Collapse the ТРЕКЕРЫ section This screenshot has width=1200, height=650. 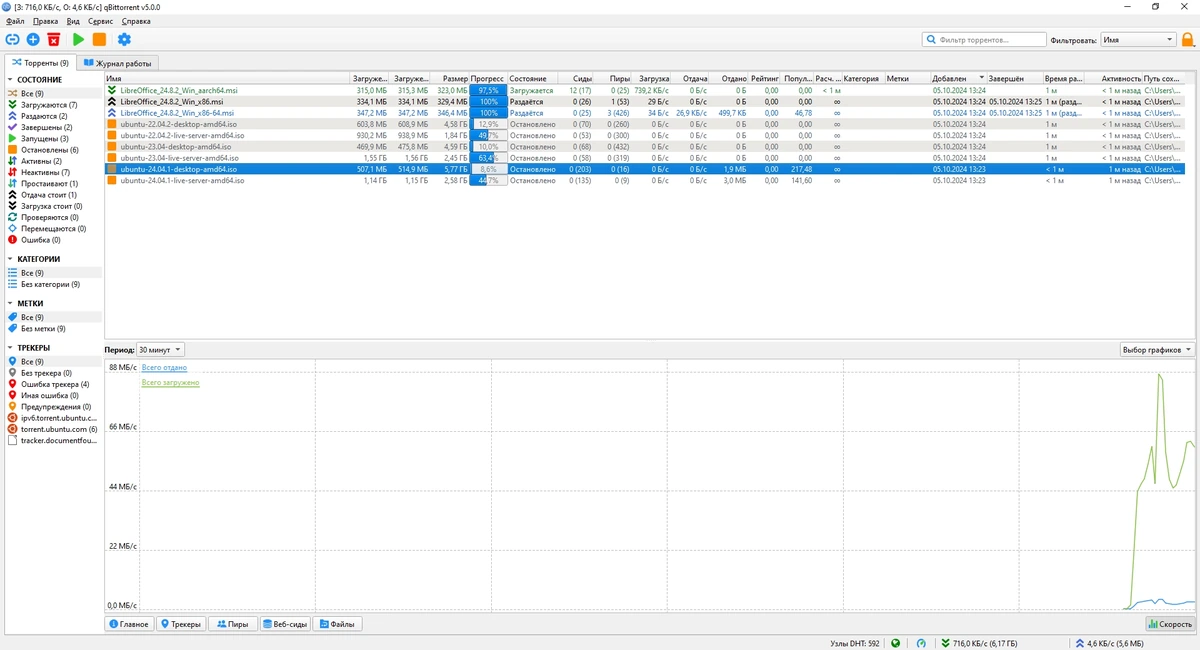29,348
